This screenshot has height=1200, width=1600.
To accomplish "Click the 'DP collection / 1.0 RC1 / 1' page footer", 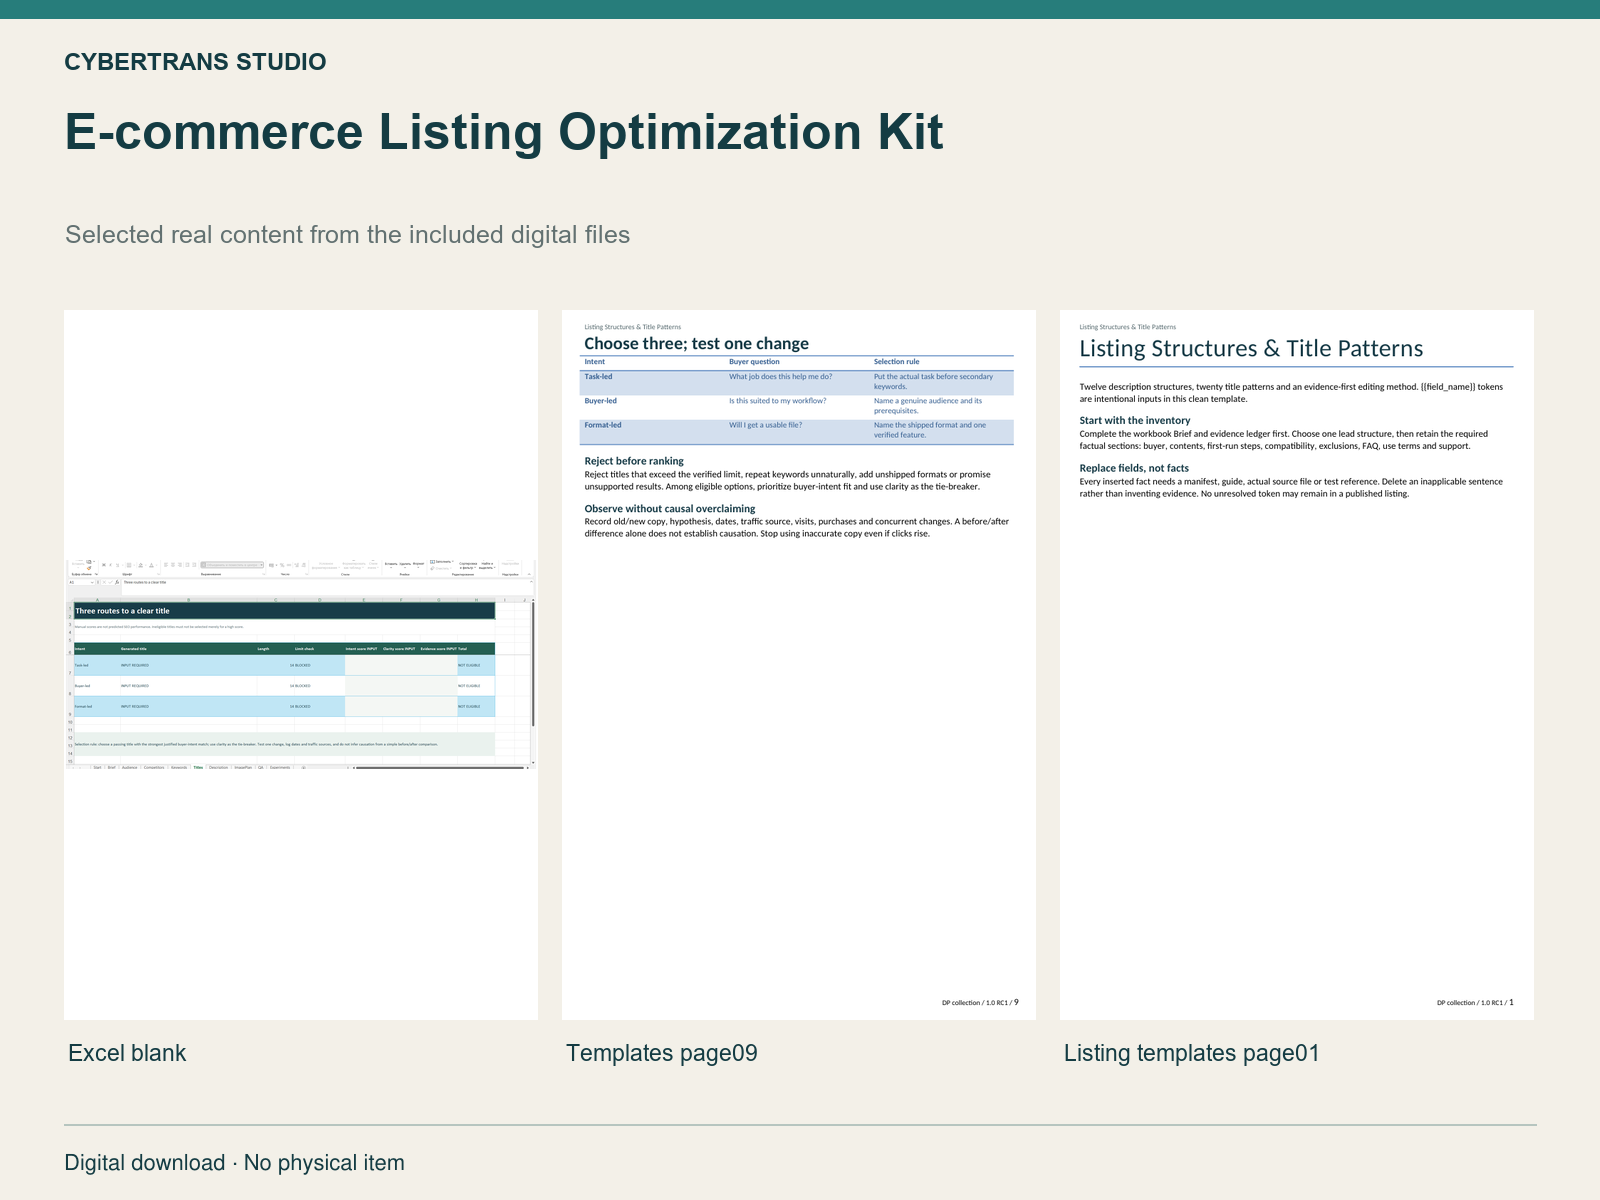I will (x=1475, y=1002).
